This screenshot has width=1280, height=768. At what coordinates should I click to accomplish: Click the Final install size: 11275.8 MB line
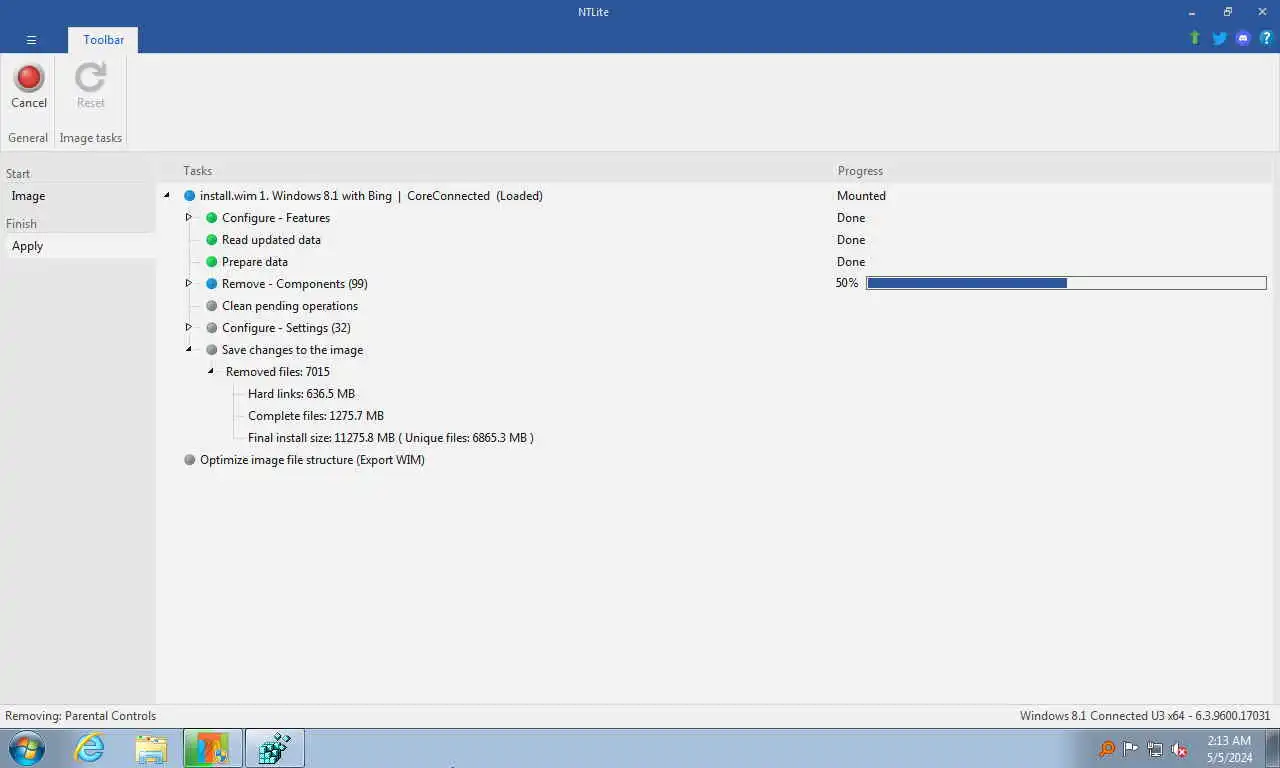tap(391, 438)
